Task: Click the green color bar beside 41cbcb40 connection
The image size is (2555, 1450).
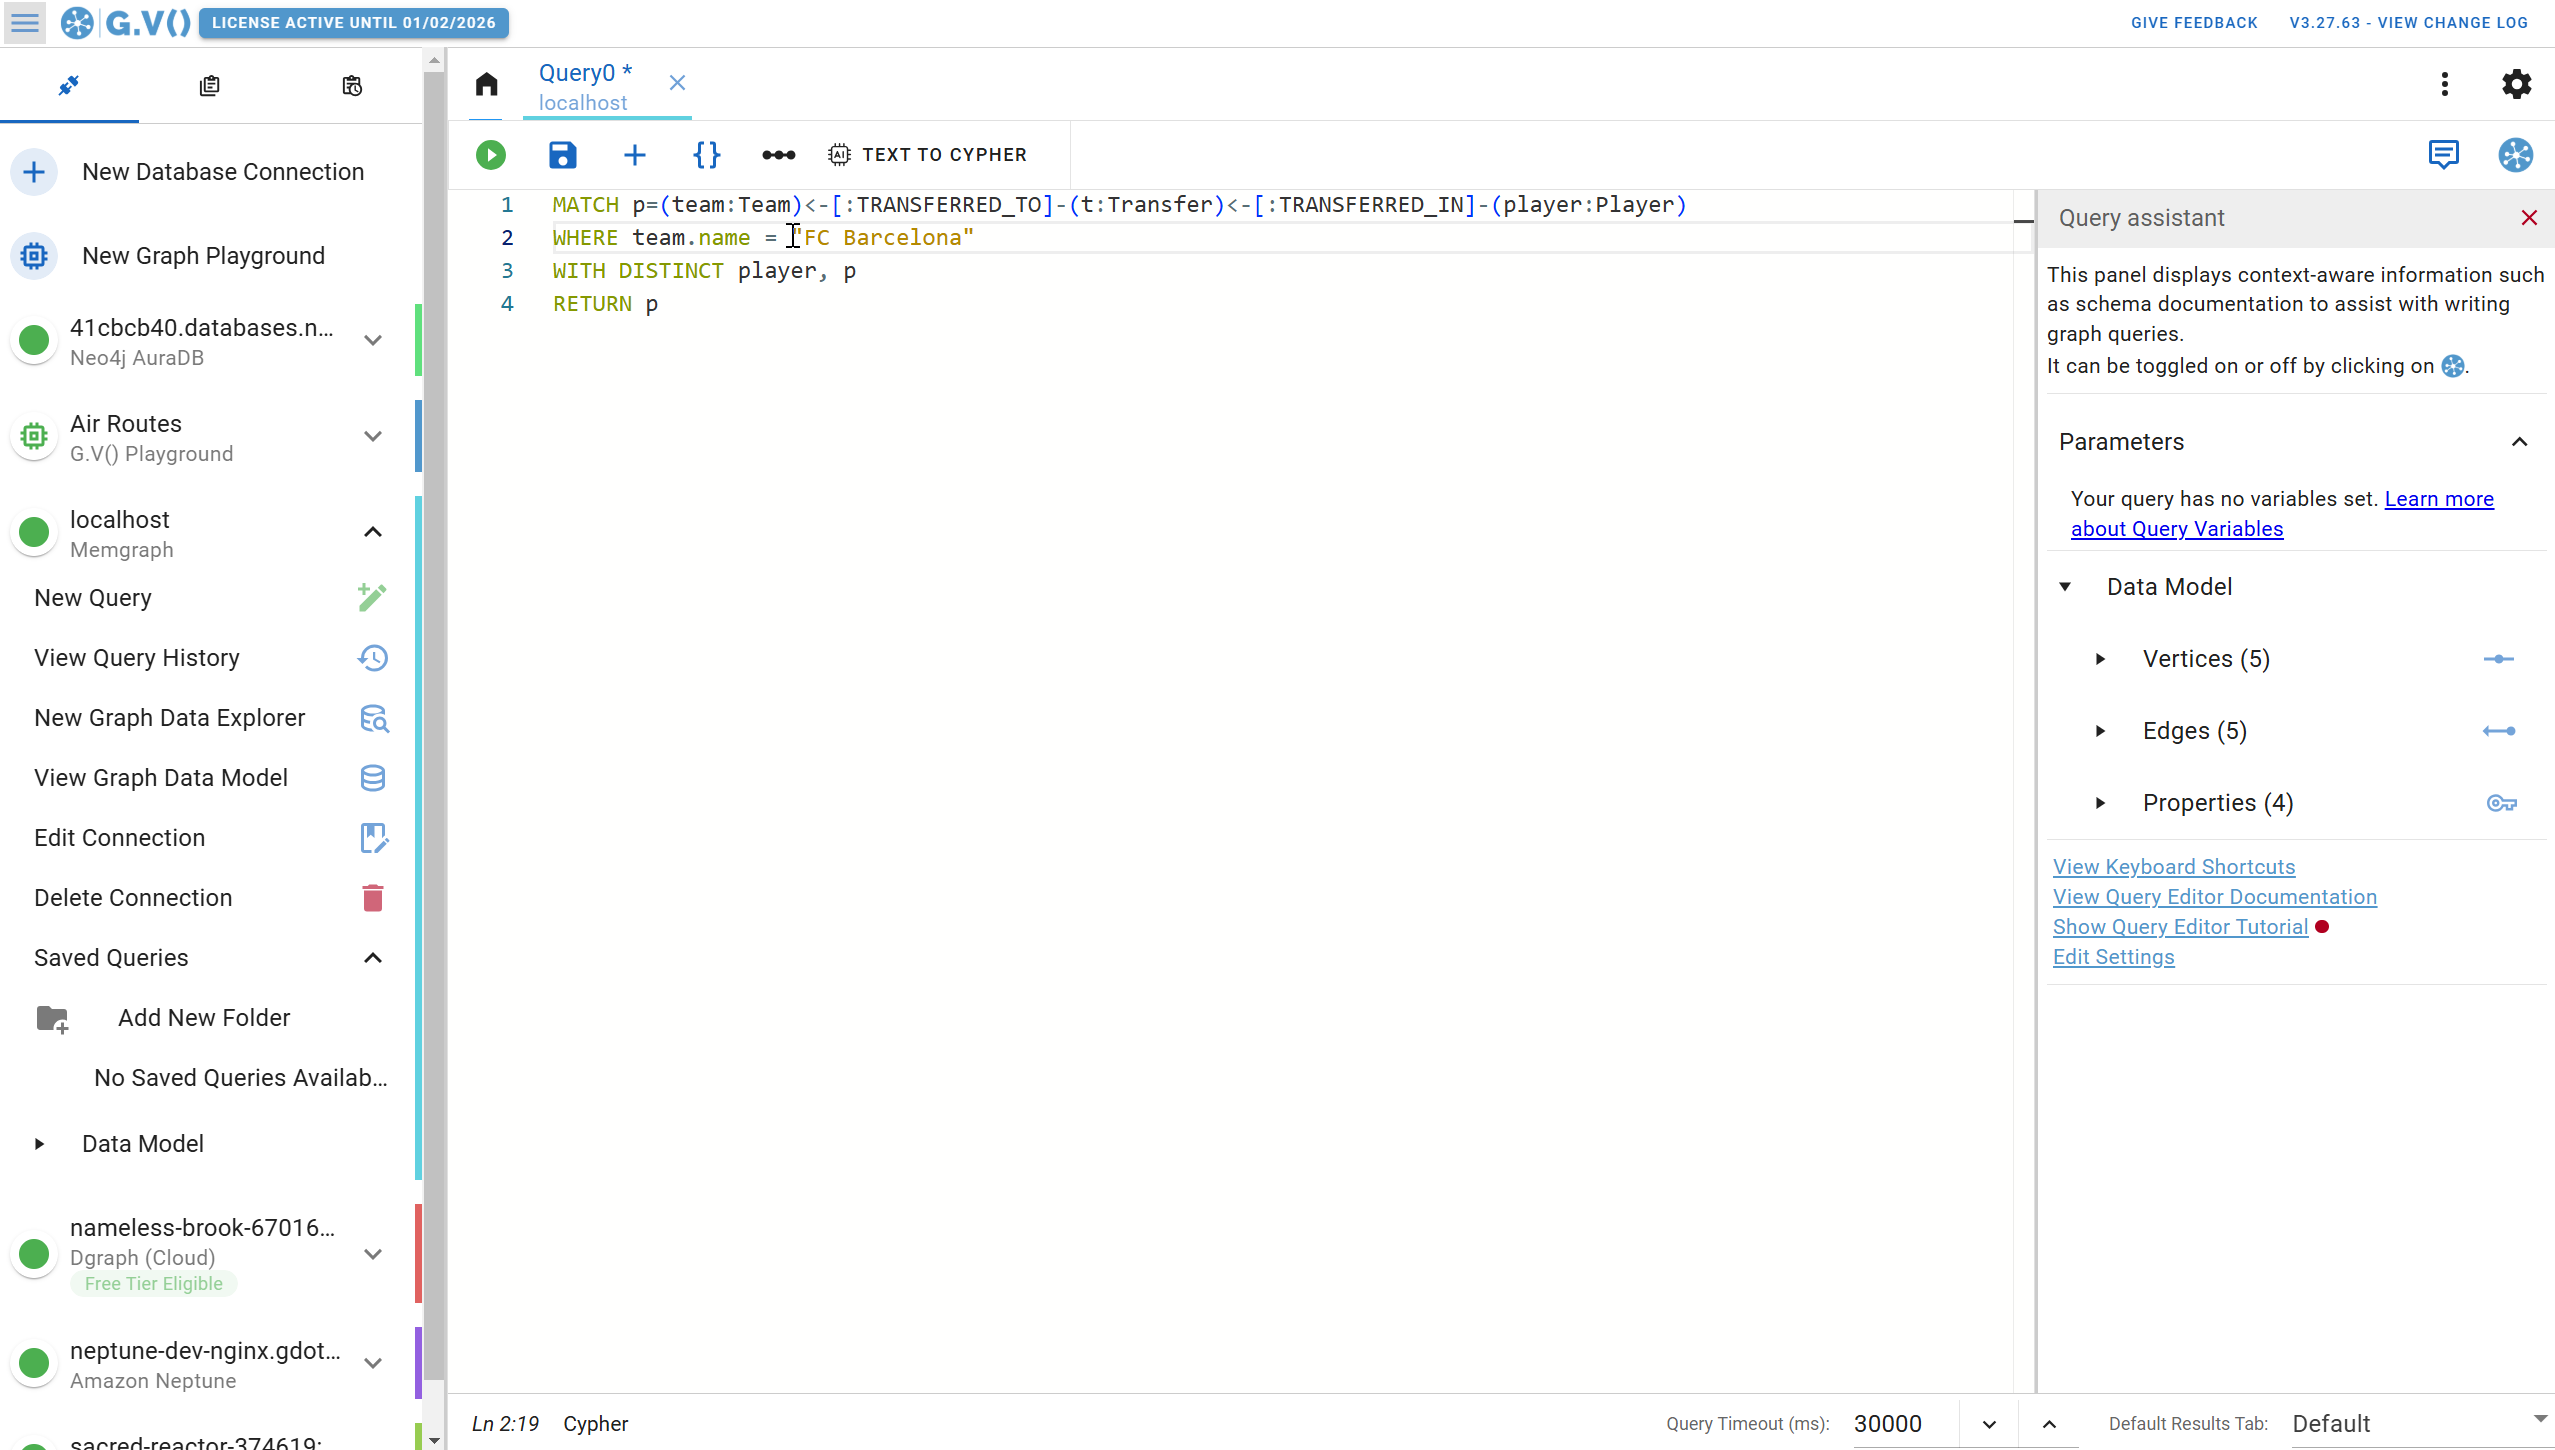Action: click(x=418, y=340)
